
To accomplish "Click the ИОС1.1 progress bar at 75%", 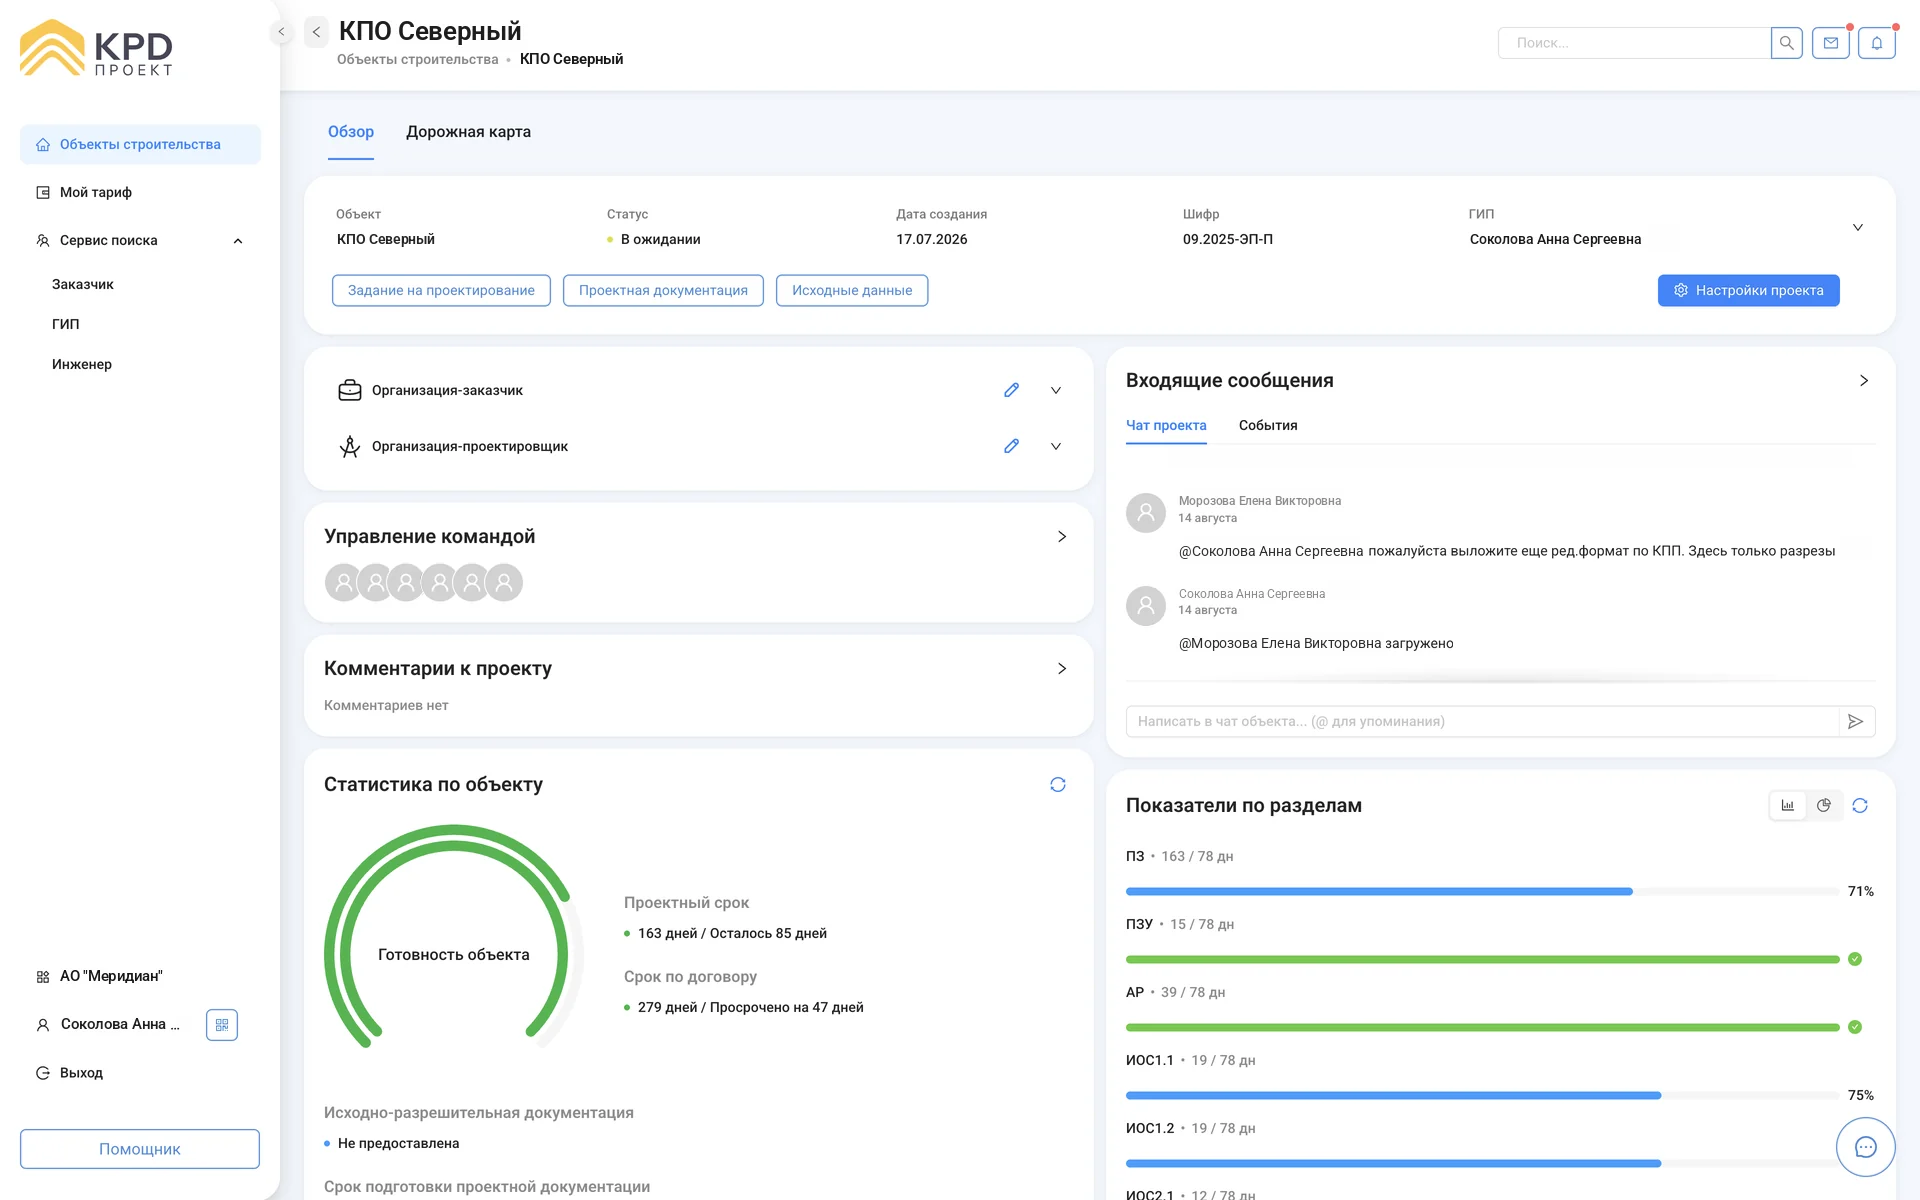I will [x=1482, y=1095].
